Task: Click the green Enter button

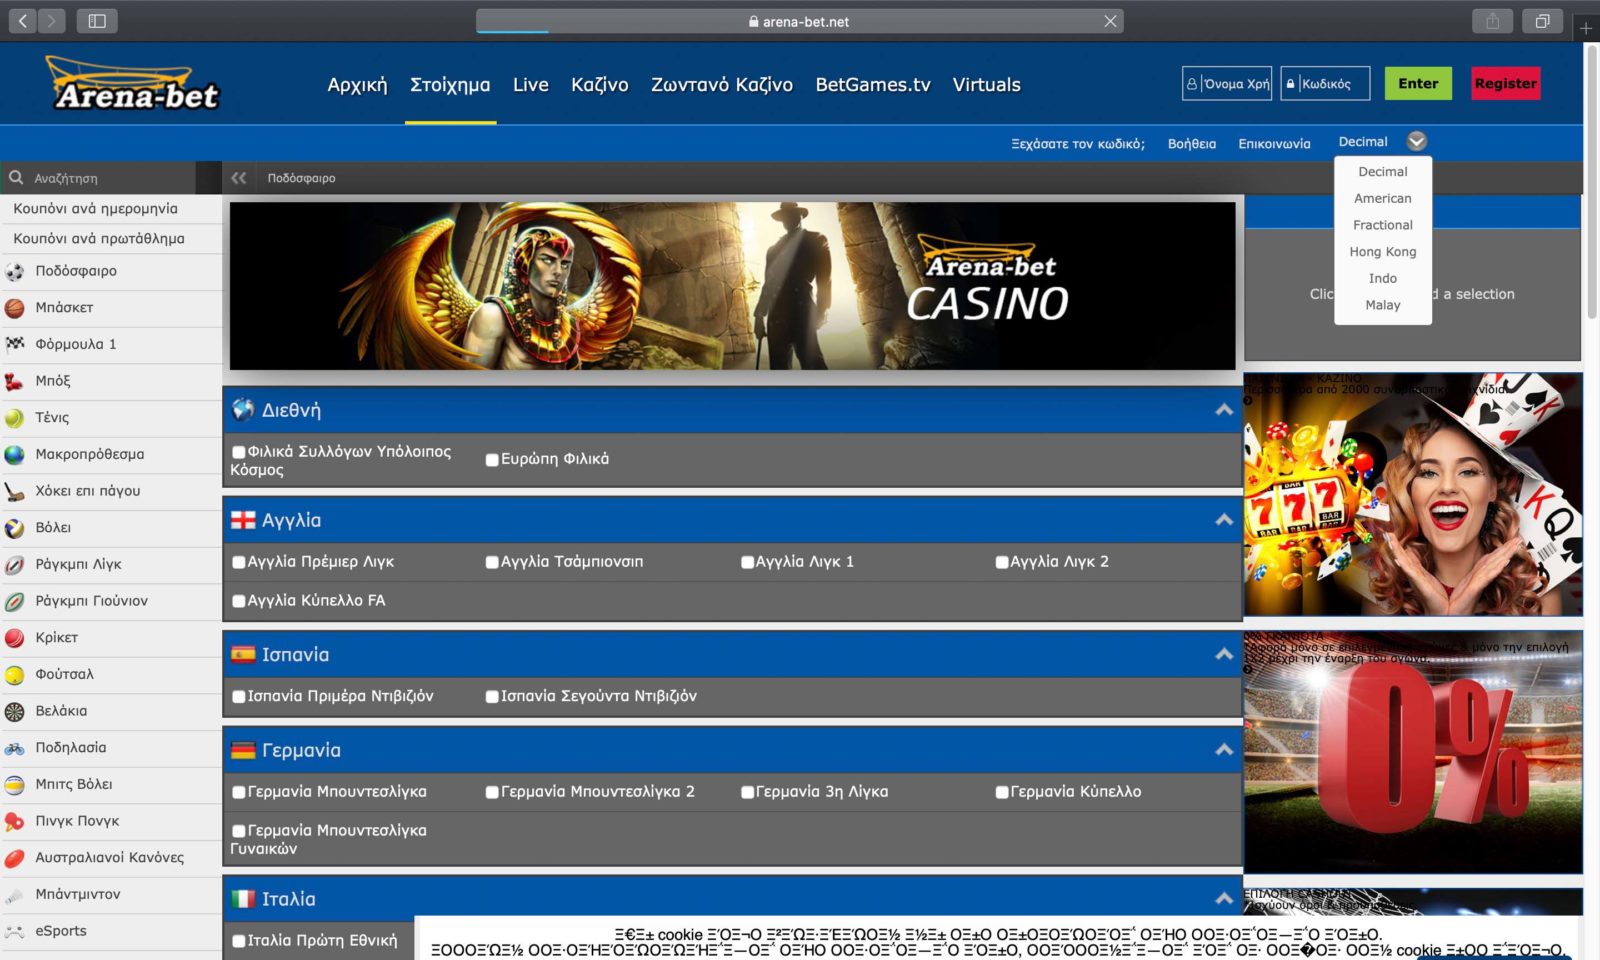Action: pos(1418,84)
